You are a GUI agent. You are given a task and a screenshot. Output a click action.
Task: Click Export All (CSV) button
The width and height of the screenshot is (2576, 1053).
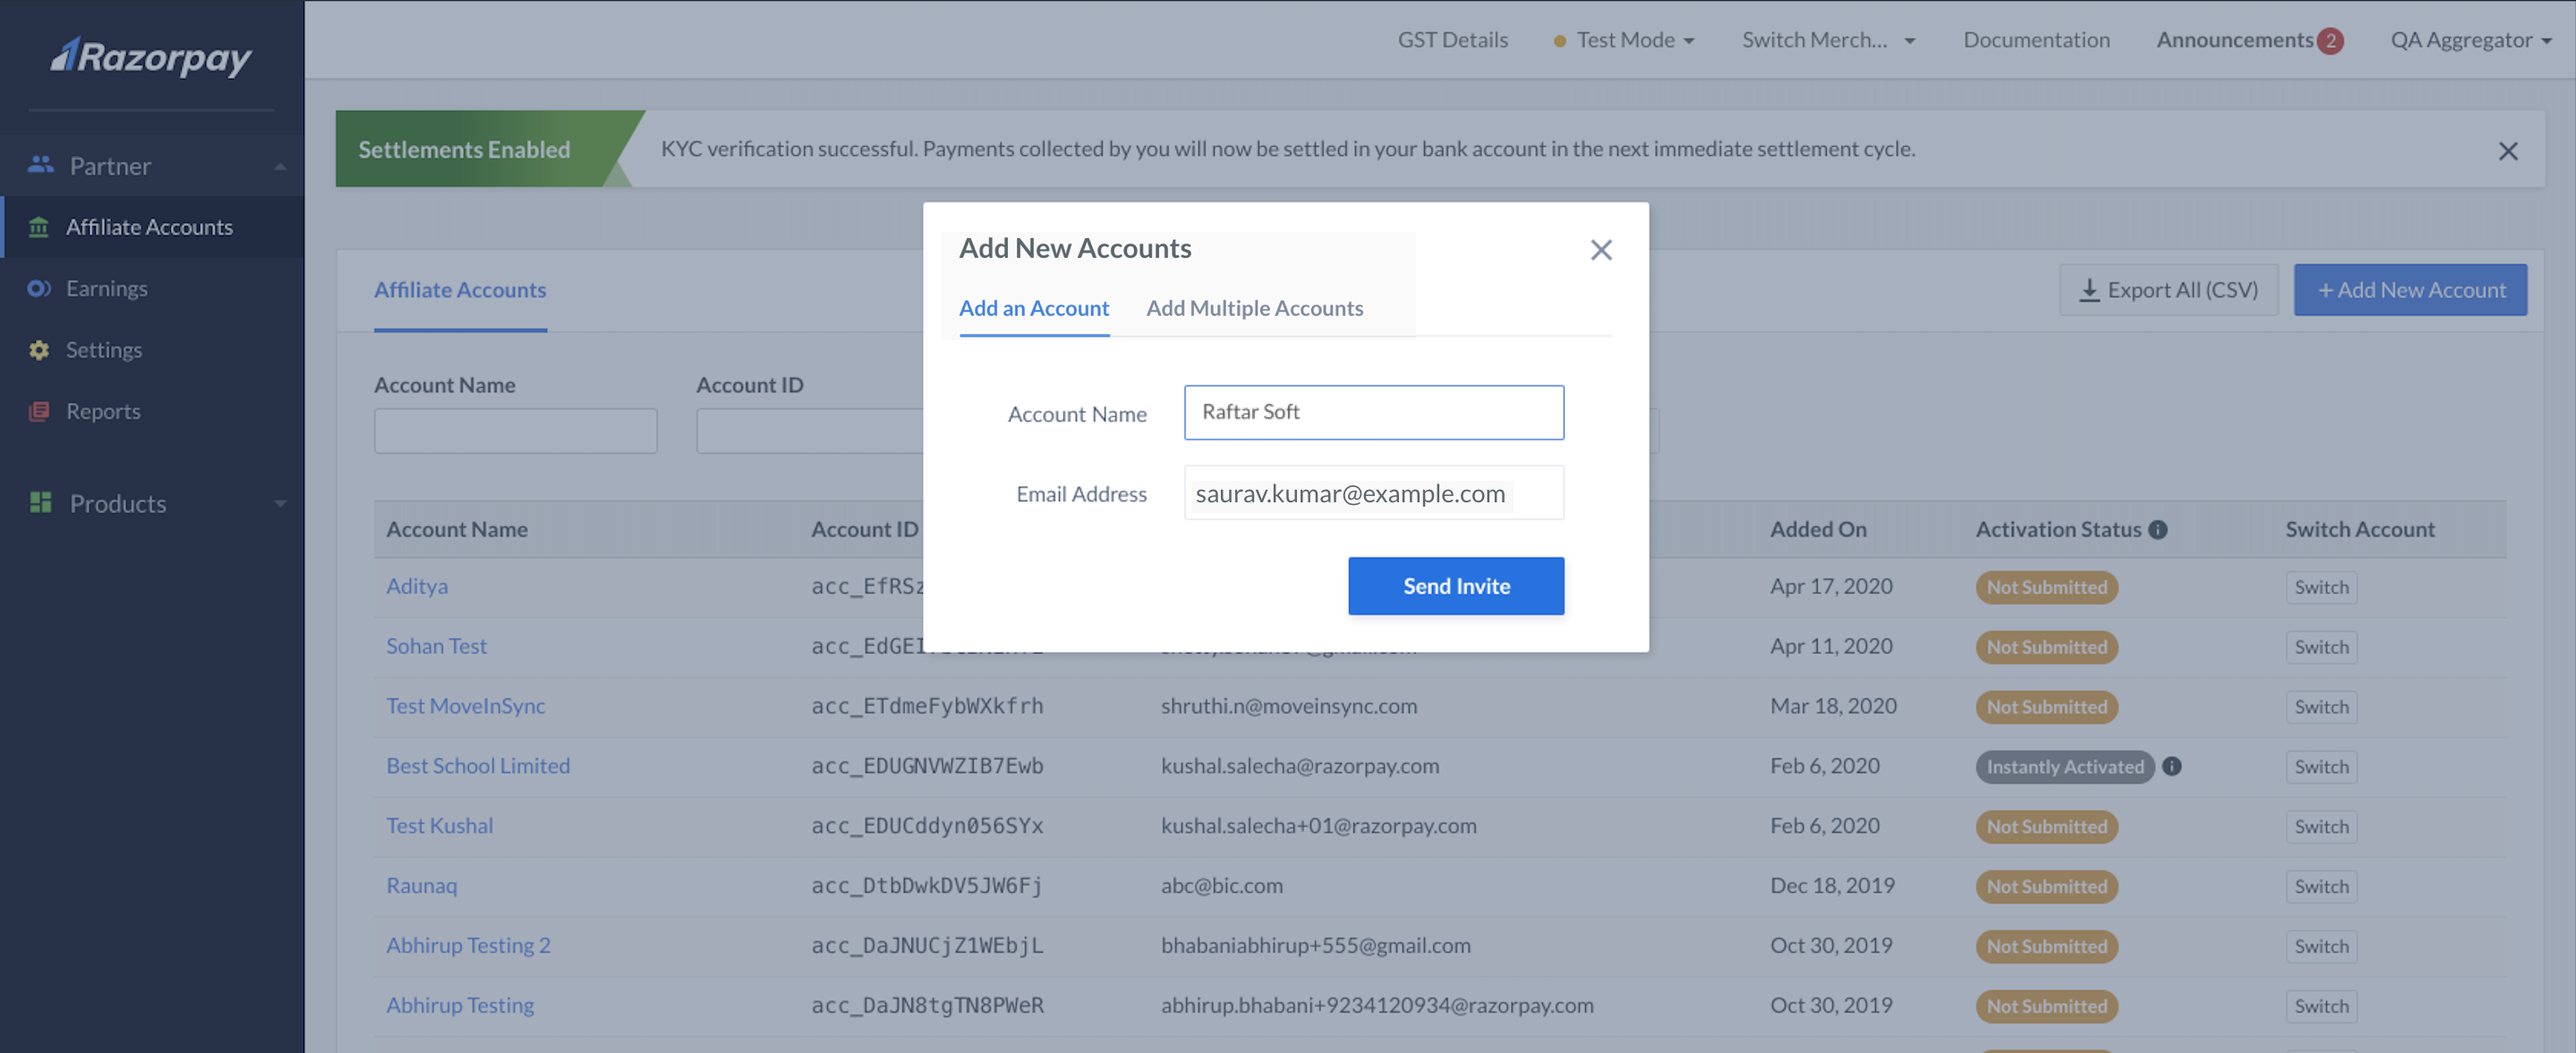2168,290
